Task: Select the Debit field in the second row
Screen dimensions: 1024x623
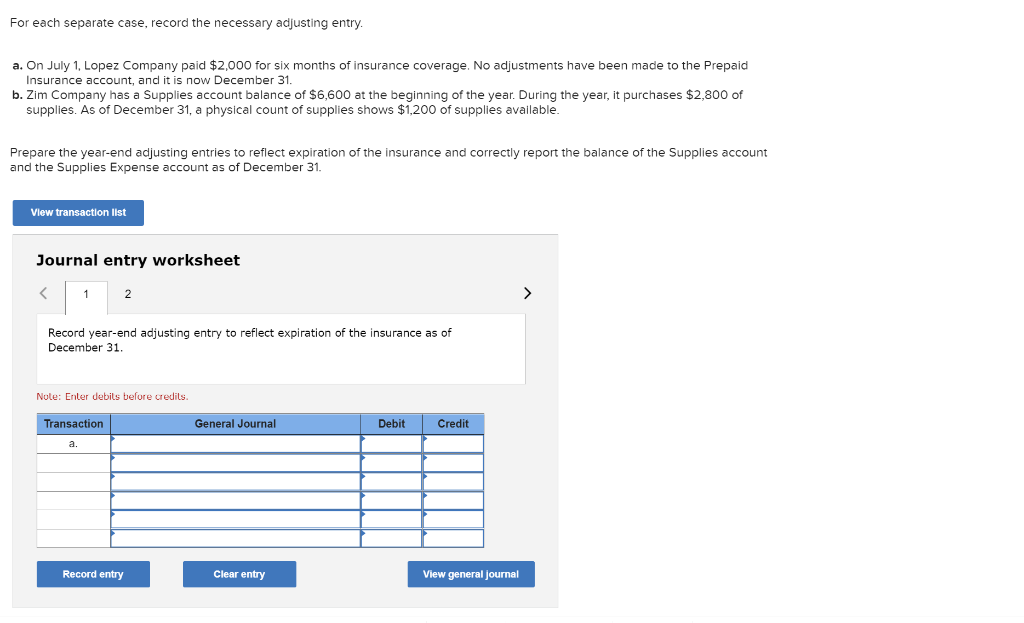Action: 391,462
